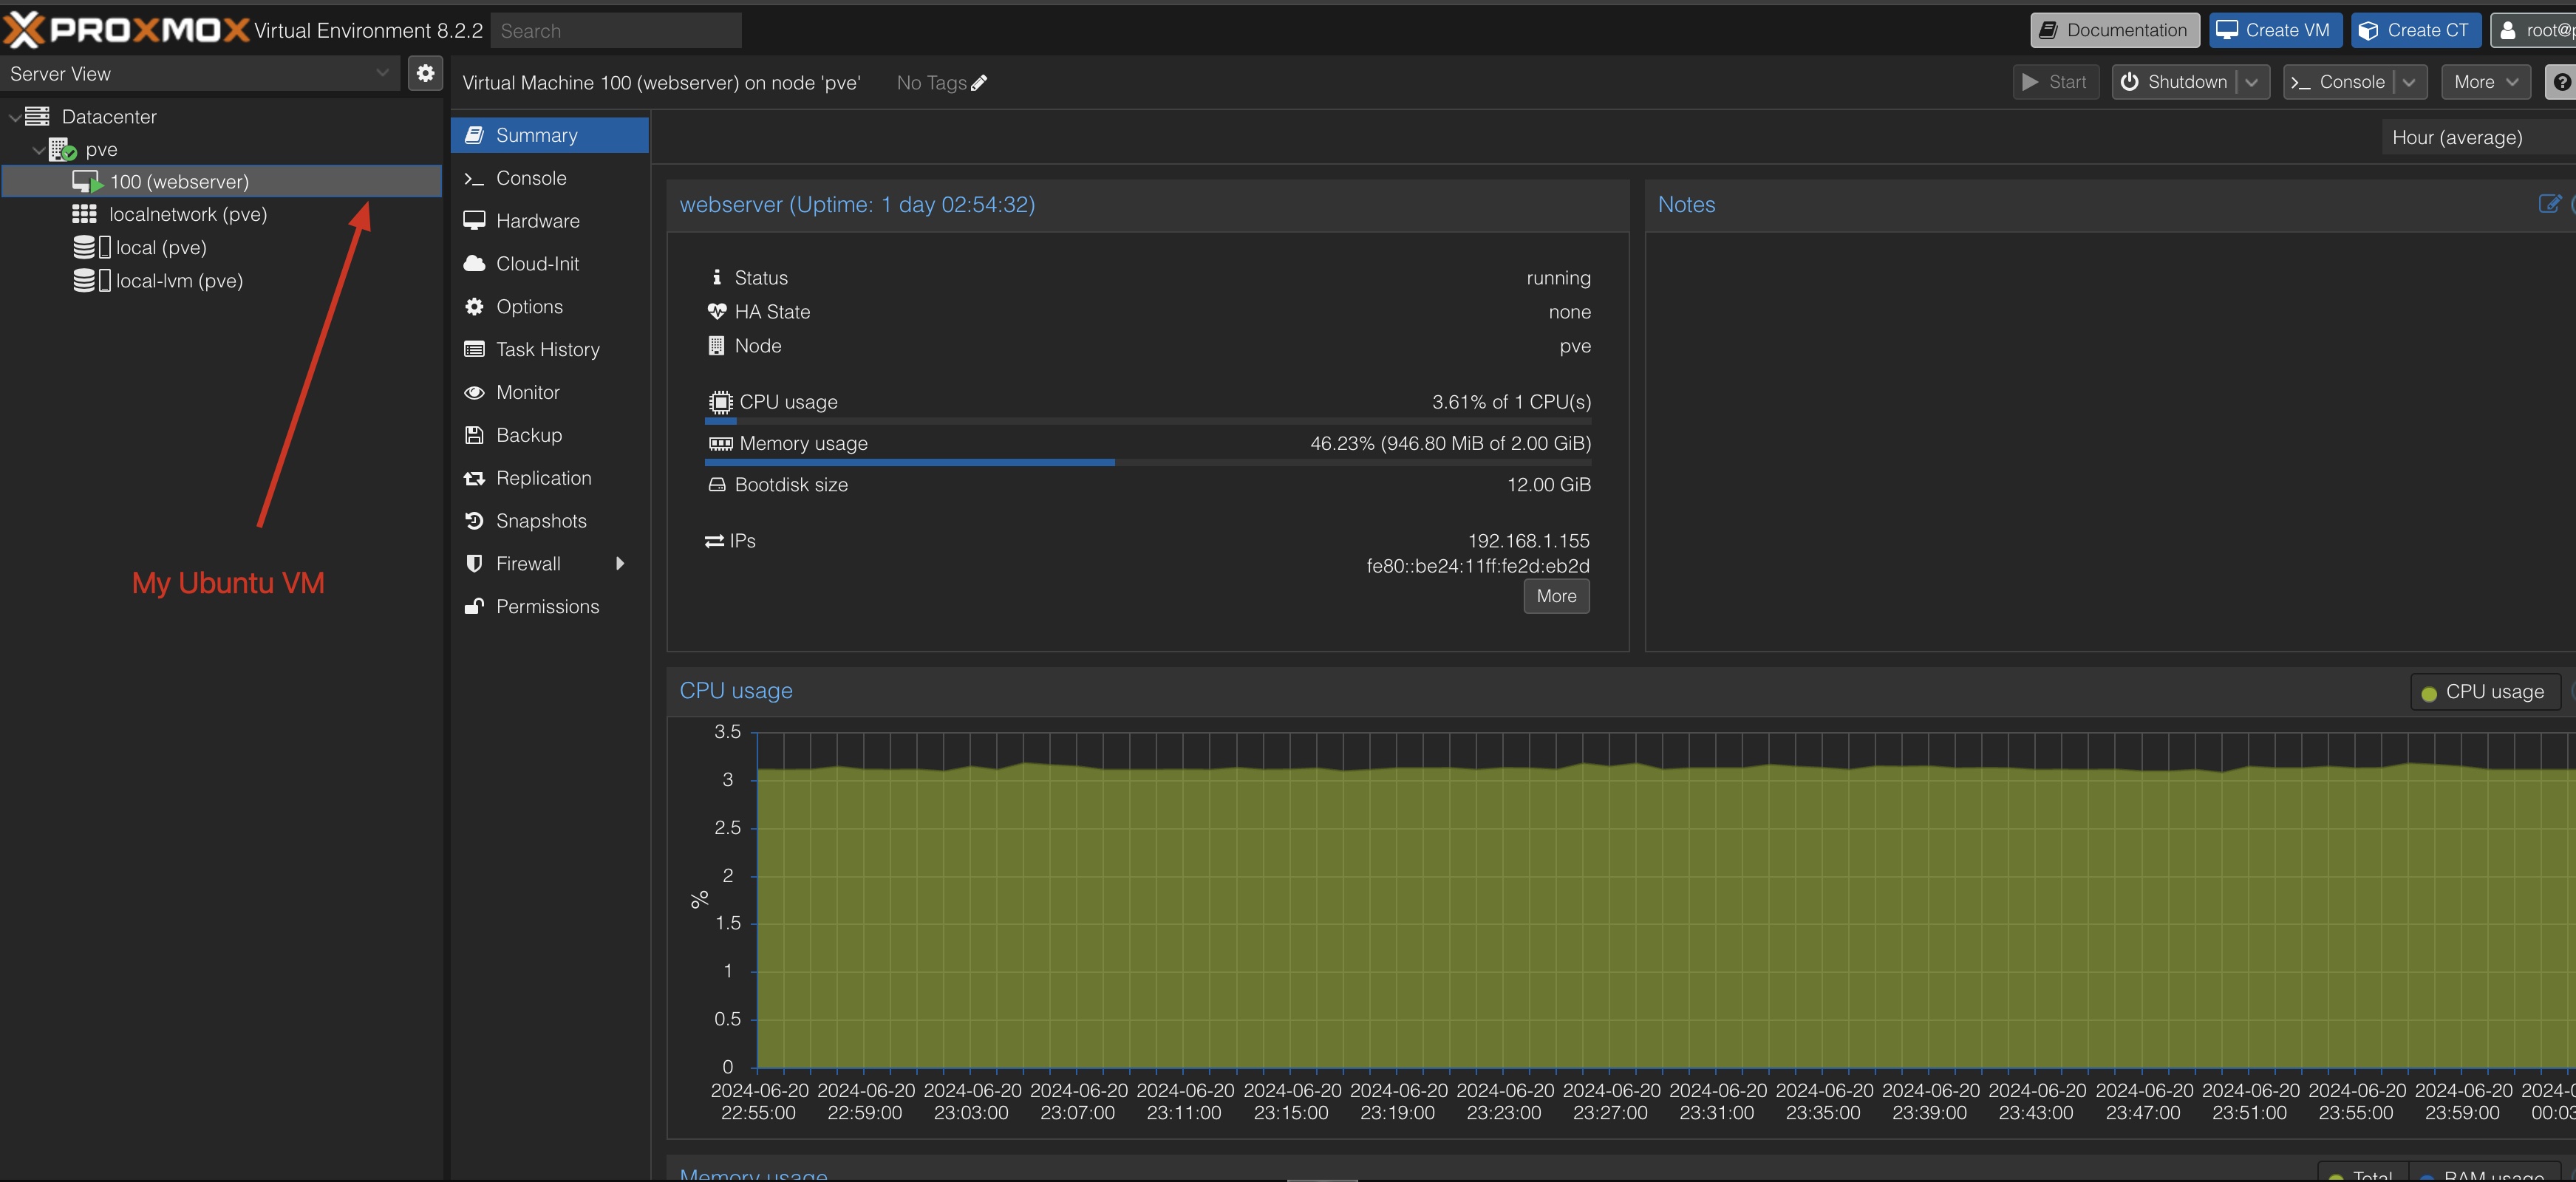Click the CPU chip icon beside CPU usage

[720, 402]
